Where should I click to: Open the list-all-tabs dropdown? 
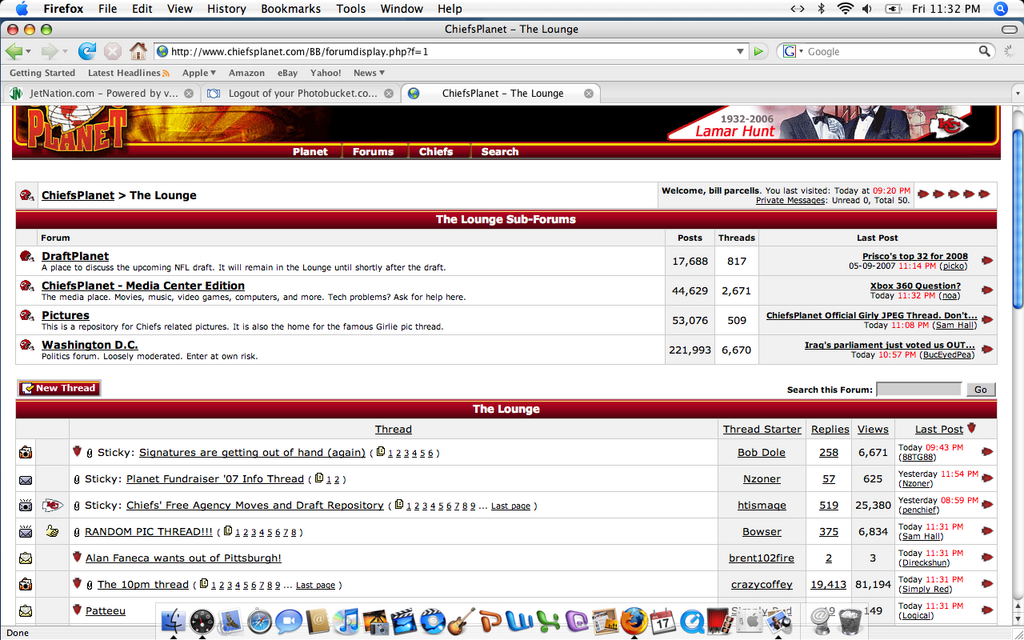tap(1017, 93)
